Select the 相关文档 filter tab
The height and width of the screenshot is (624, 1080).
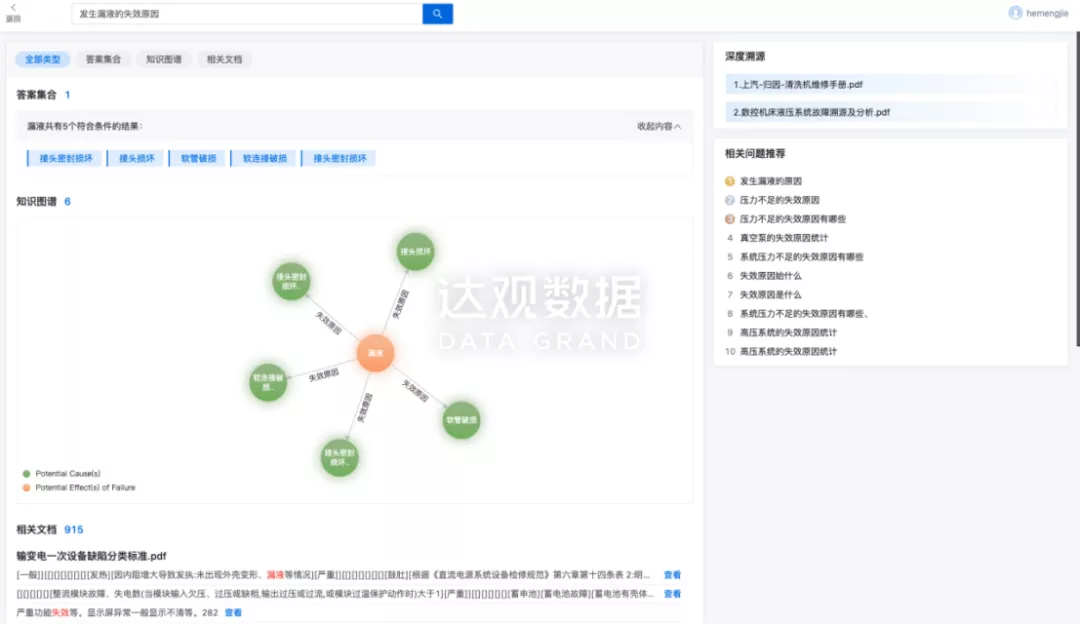pos(224,60)
